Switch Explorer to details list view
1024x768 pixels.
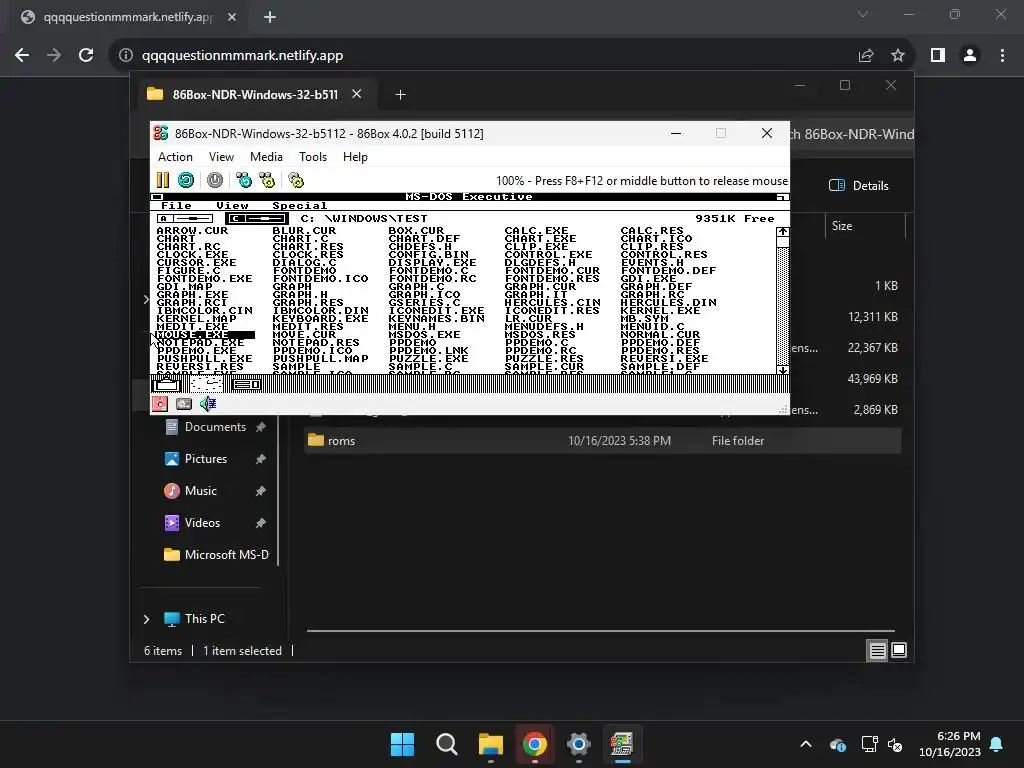point(877,650)
